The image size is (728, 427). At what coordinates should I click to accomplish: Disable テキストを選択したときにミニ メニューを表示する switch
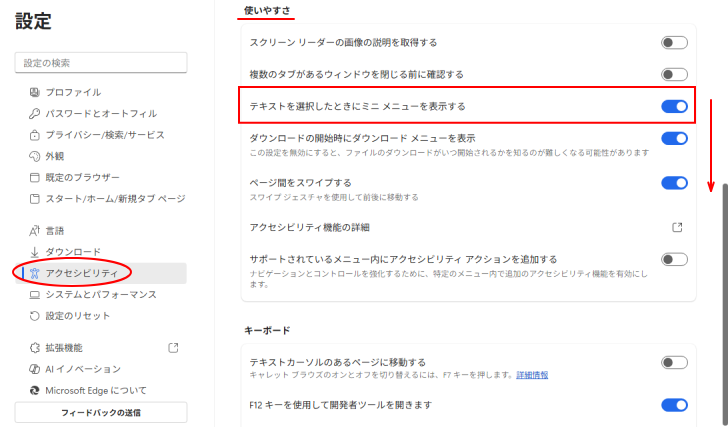[x=674, y=106]
